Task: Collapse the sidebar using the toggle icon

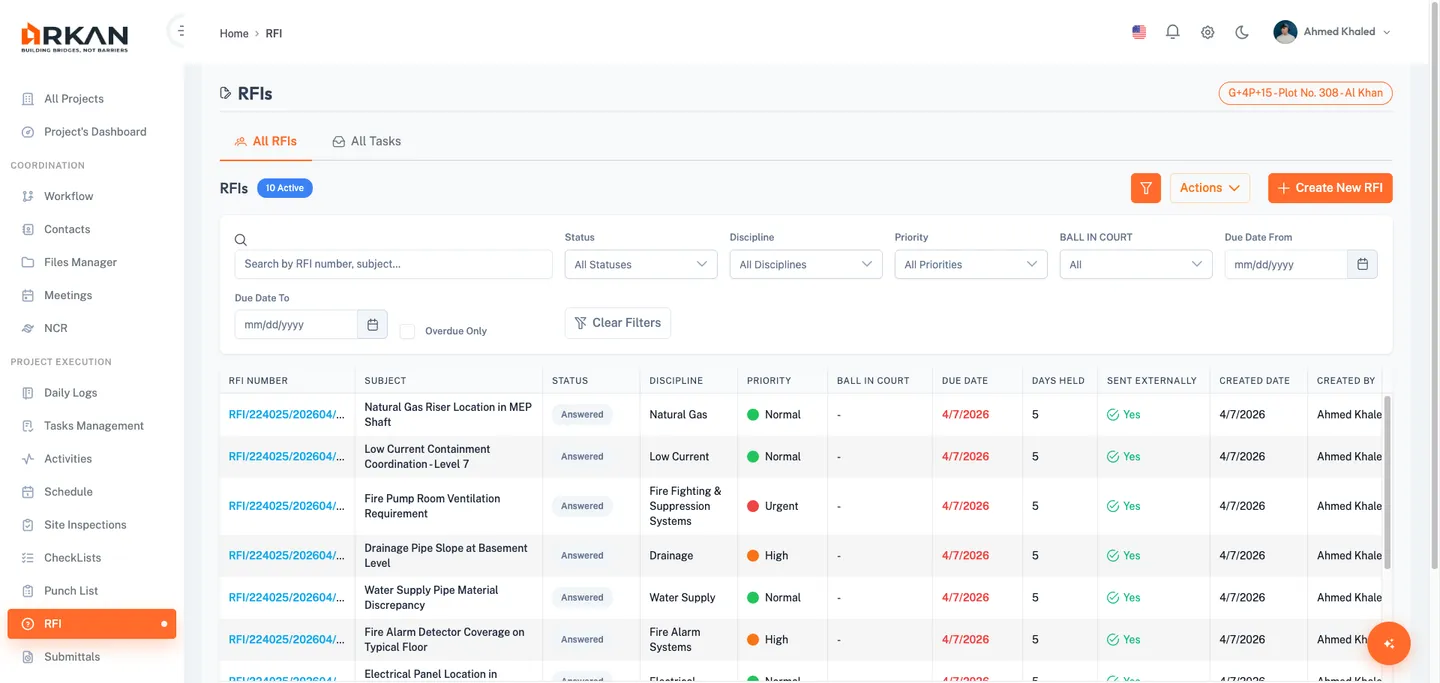Action: [x=180, y=31]
